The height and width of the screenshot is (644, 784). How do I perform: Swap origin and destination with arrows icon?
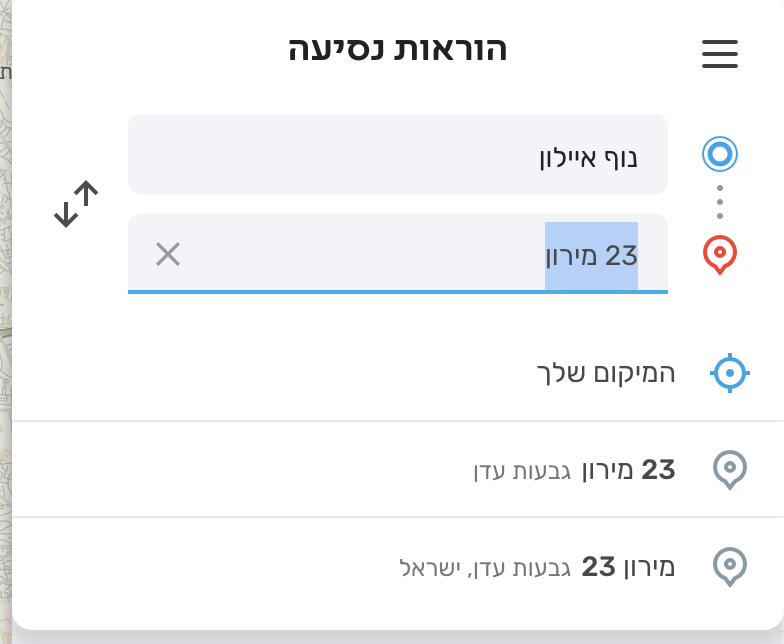pyautogui.click(x=76, y=204)
